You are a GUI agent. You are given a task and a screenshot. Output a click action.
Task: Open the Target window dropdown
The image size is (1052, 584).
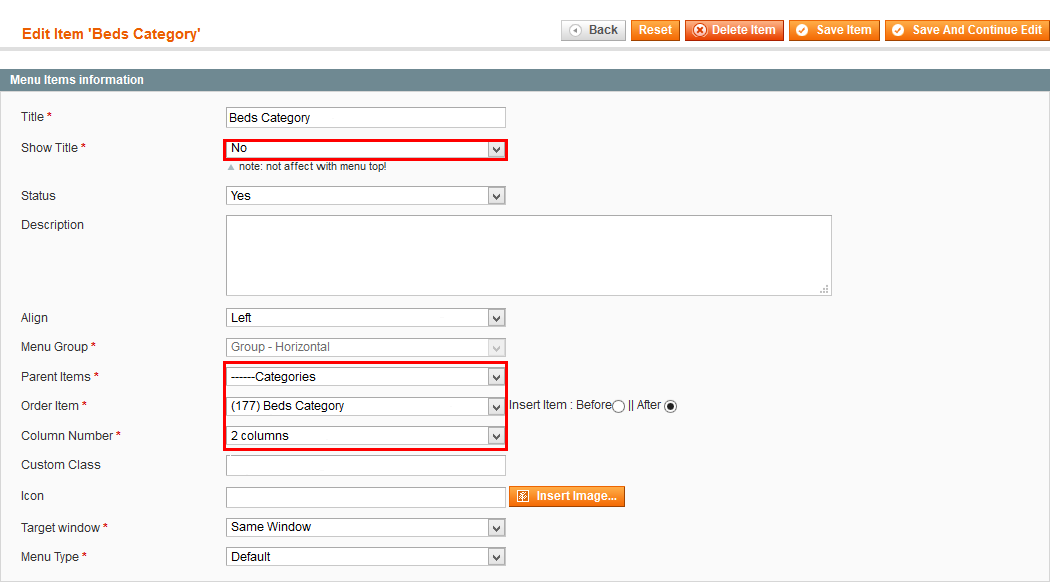coord(366,527)
